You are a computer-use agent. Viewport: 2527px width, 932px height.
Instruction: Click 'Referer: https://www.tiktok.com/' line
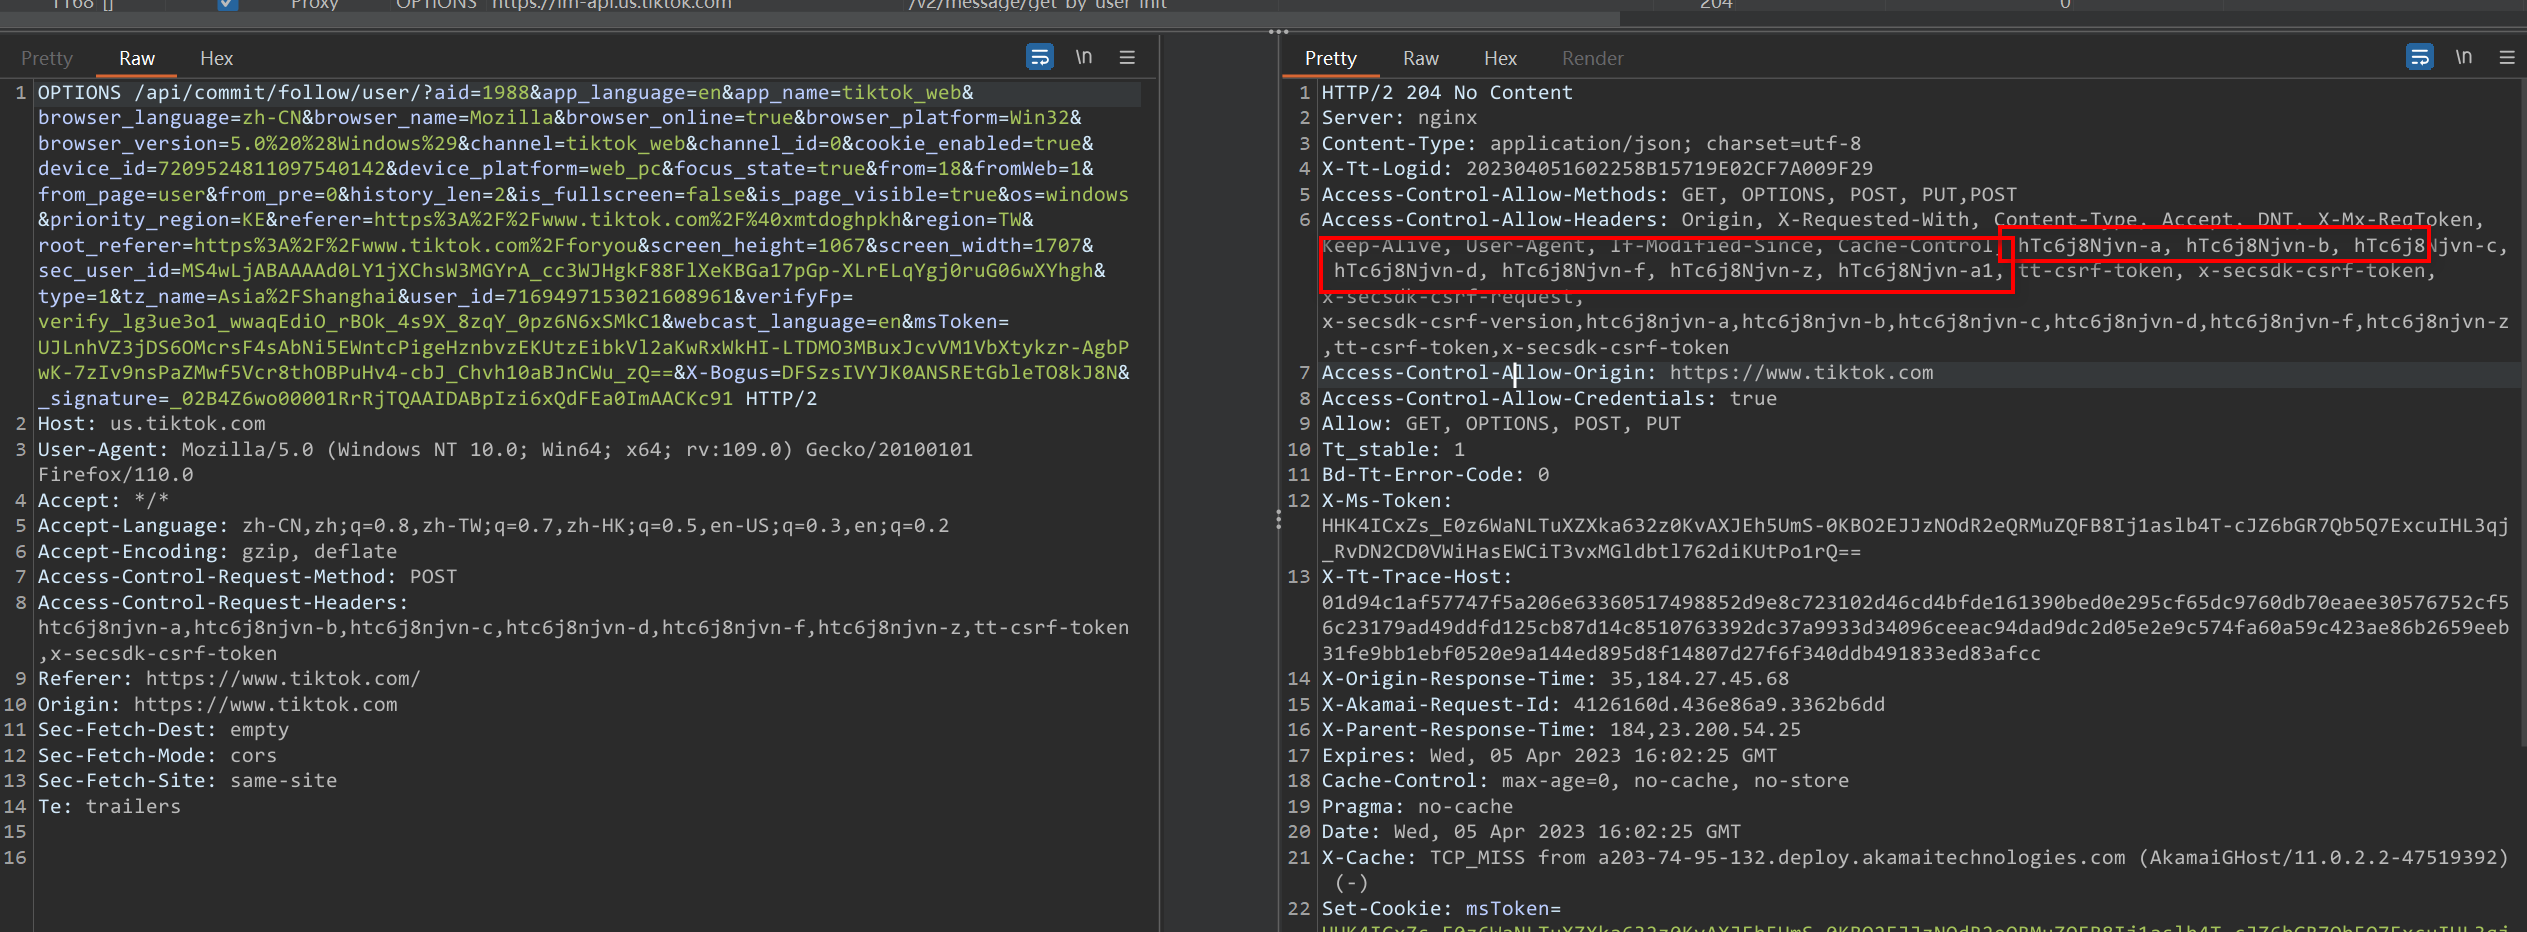point(229,678)
